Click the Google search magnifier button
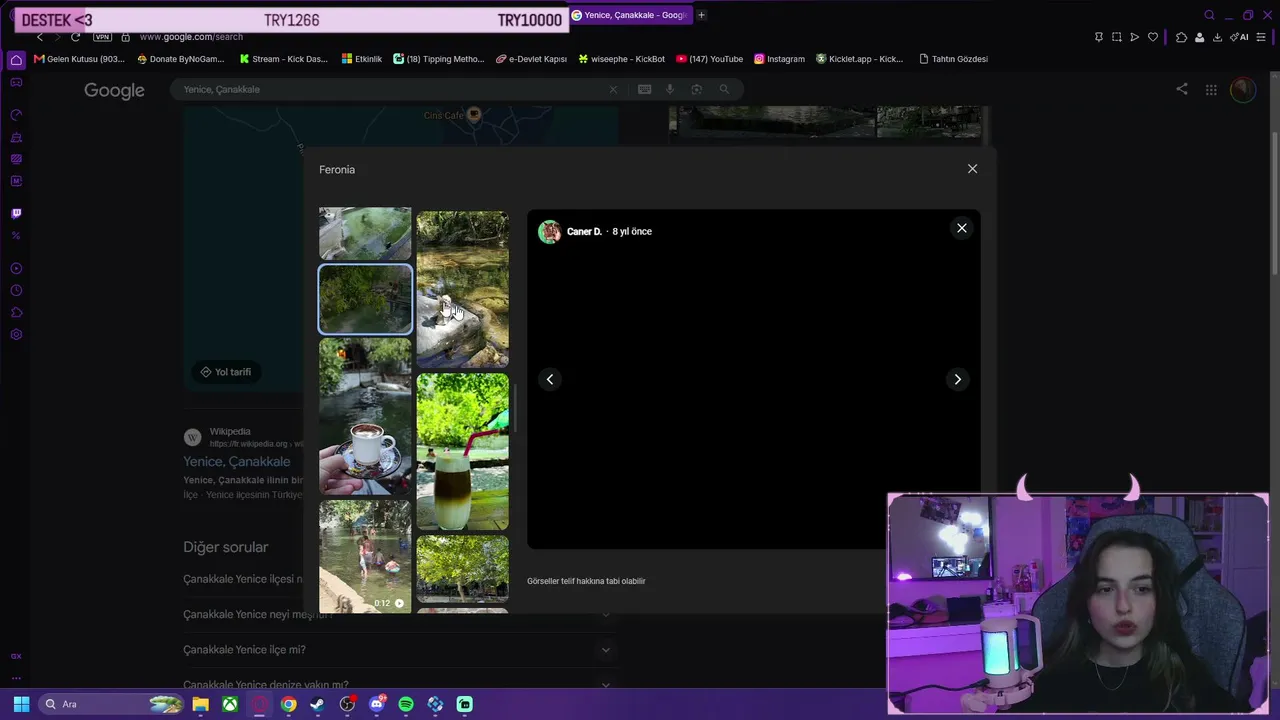 coord(724,89)
